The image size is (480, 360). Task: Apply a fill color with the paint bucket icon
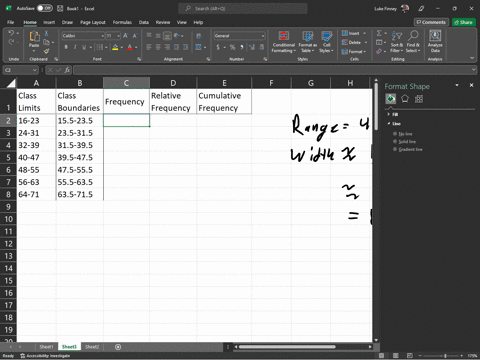pyautogui.click(x=115, y=47)
